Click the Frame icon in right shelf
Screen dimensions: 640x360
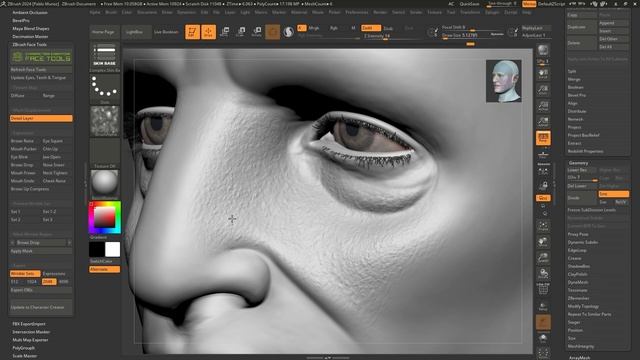[x=543, y=226]
